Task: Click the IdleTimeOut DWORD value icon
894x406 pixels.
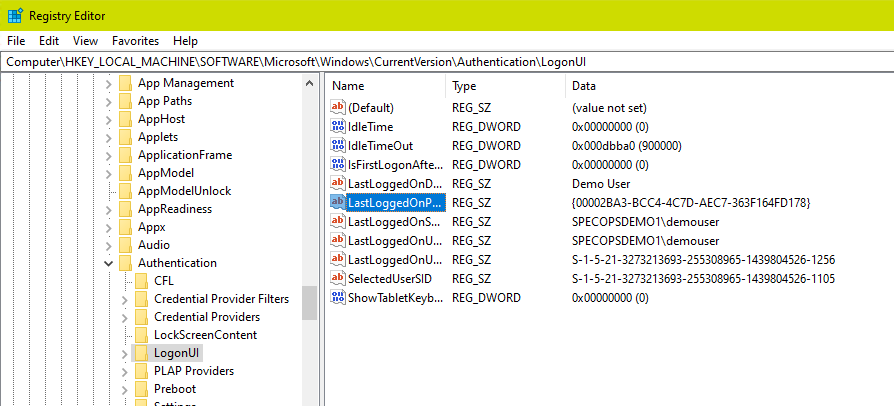Action: pos(338,145)
